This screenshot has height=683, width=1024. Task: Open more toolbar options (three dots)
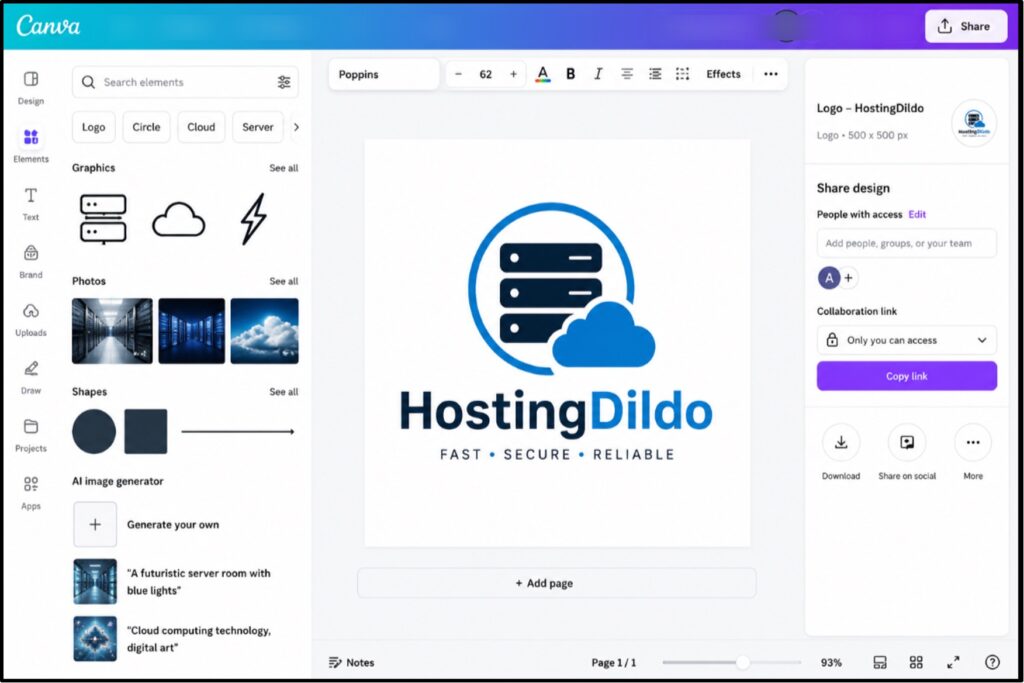(771, 74)
